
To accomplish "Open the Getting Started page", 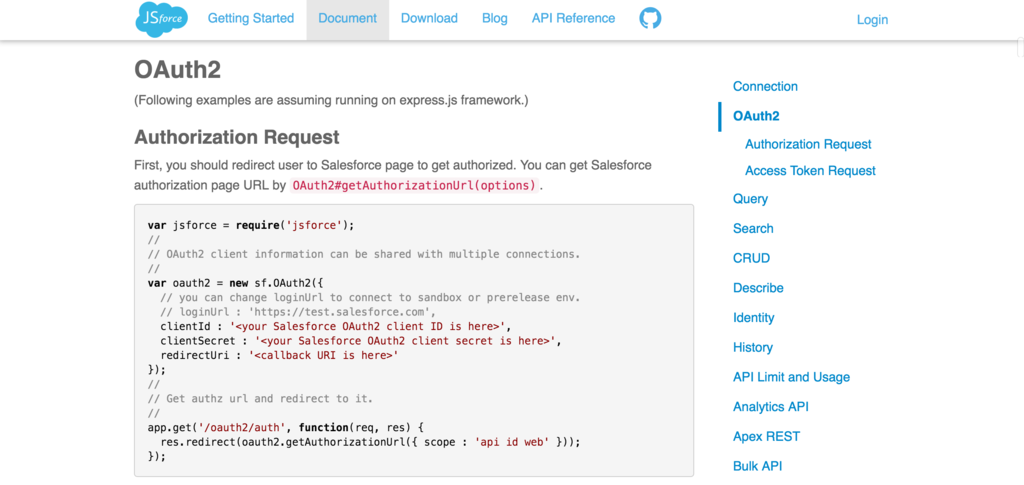I will point(251,18).
